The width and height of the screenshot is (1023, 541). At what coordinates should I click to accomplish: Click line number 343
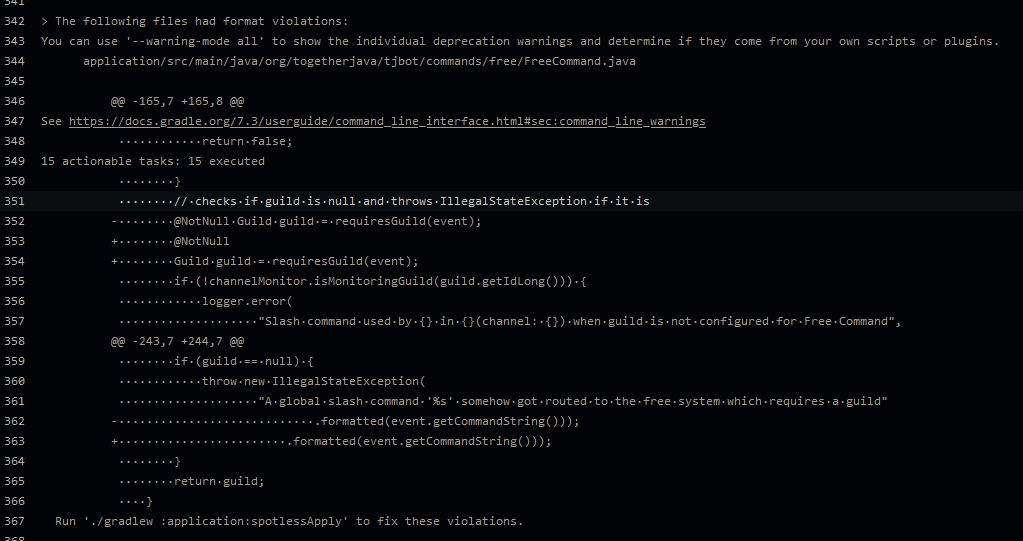pyautogui.click(x=14, y=41)
